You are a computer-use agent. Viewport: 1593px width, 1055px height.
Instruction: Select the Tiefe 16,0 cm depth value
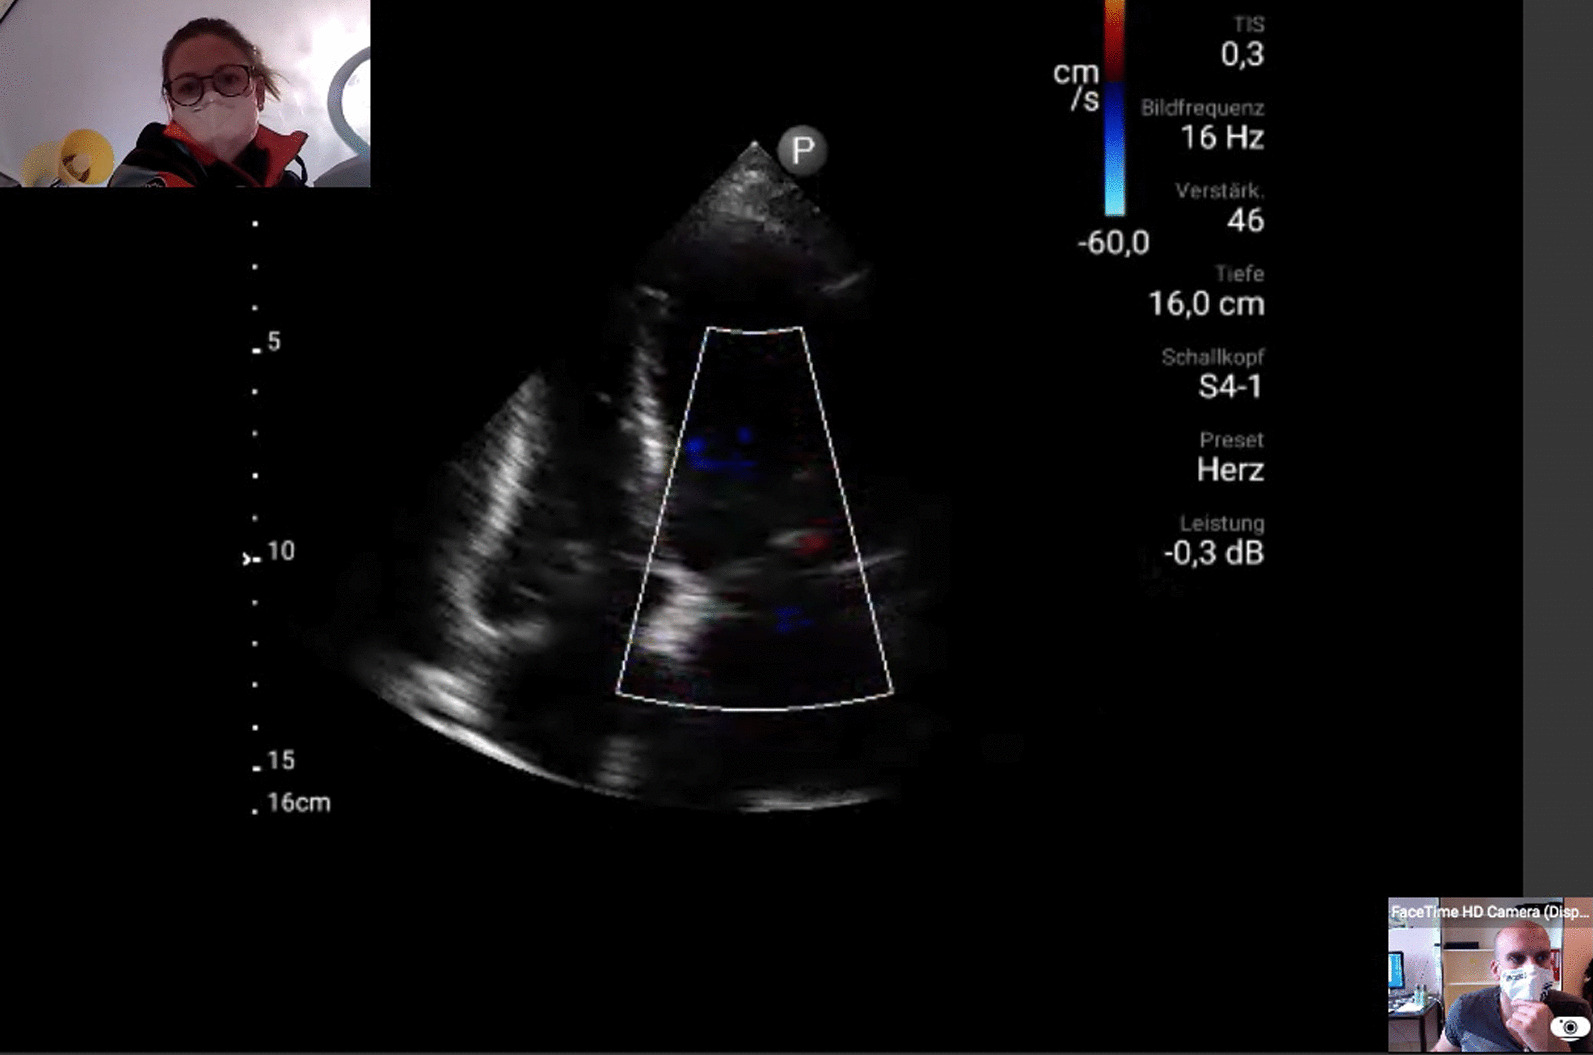tap(1205, 303)
